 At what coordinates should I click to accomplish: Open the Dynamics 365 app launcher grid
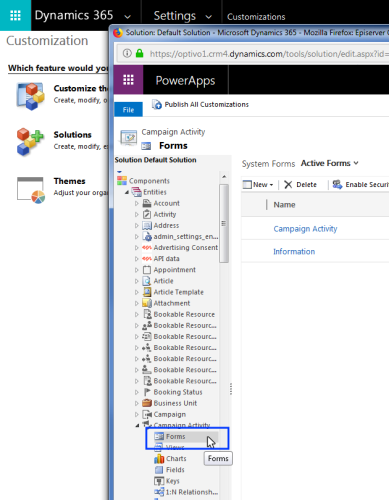click(15, 15)
